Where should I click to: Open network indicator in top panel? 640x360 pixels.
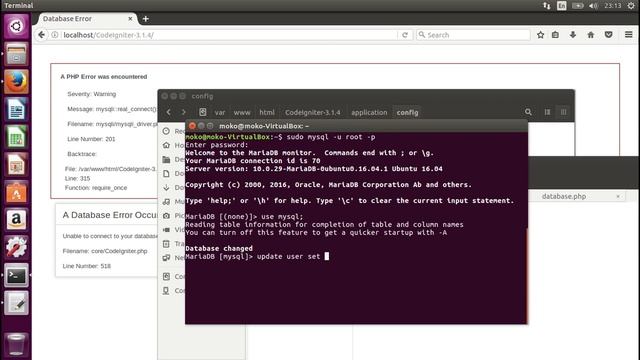[x=547, y=6]
